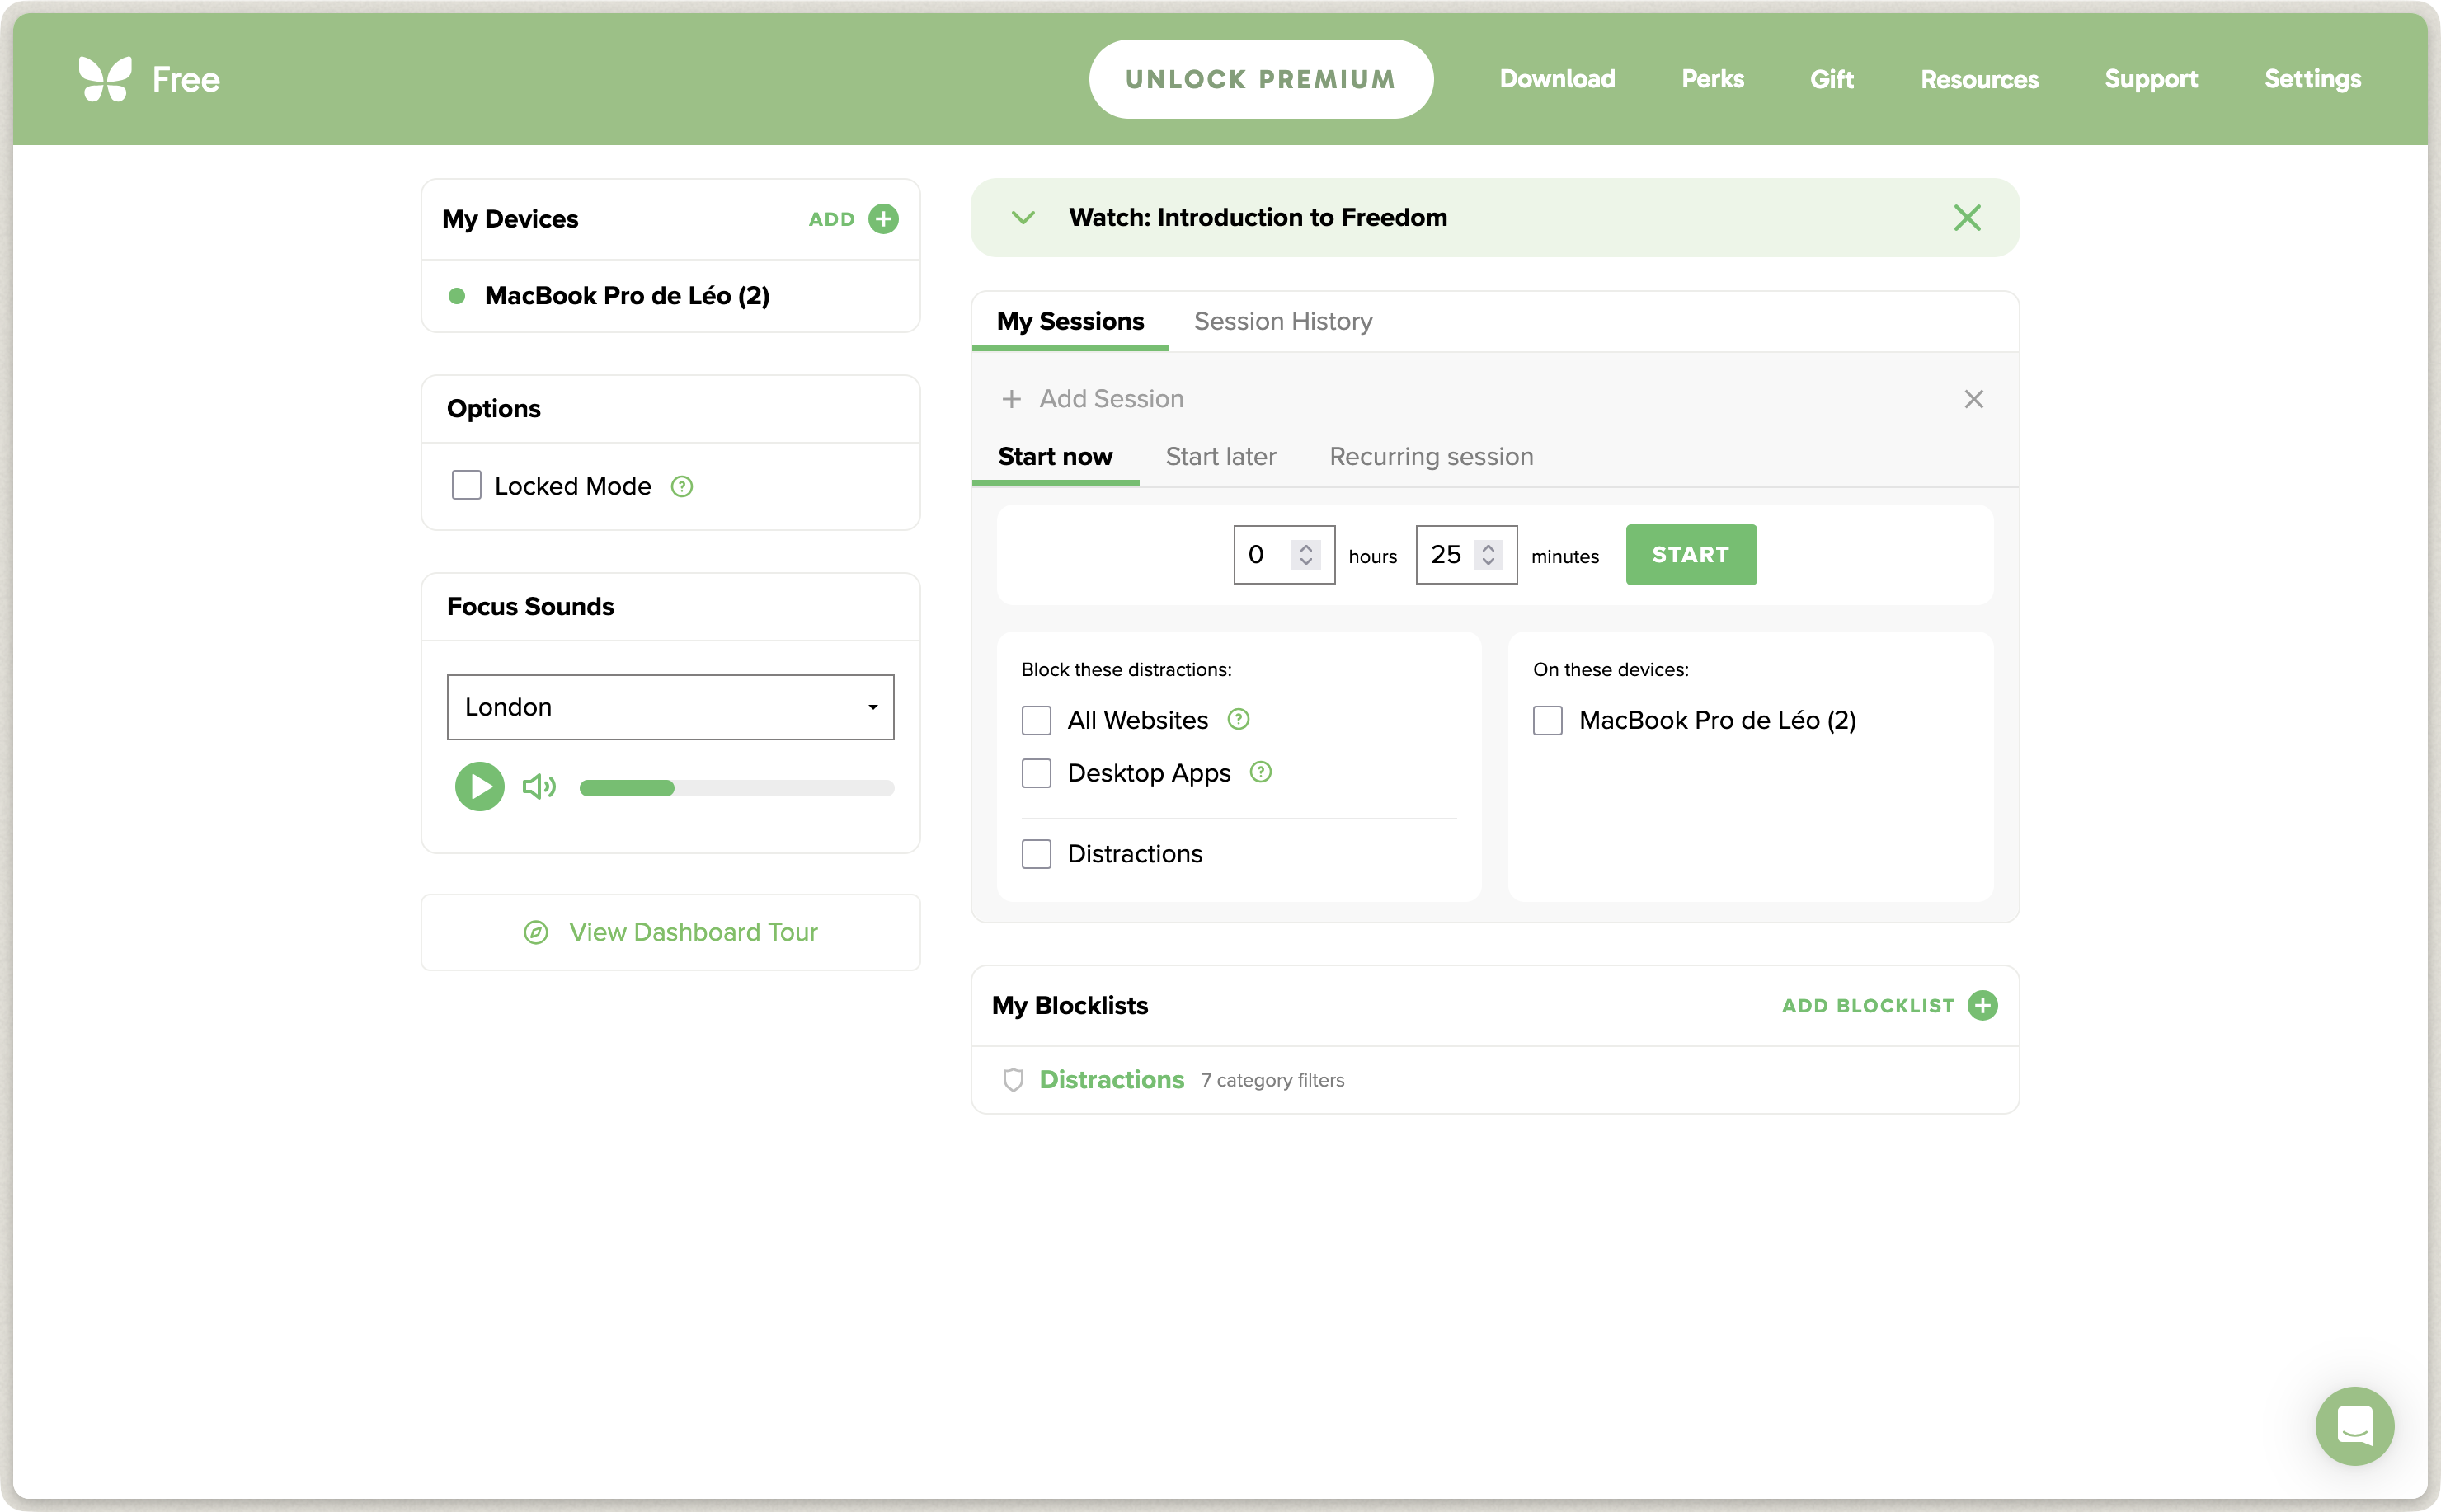Dismiss the Introduction to Freedom banner
The width and height of the screenshot is (2441, 1512).
point(1967,218)
